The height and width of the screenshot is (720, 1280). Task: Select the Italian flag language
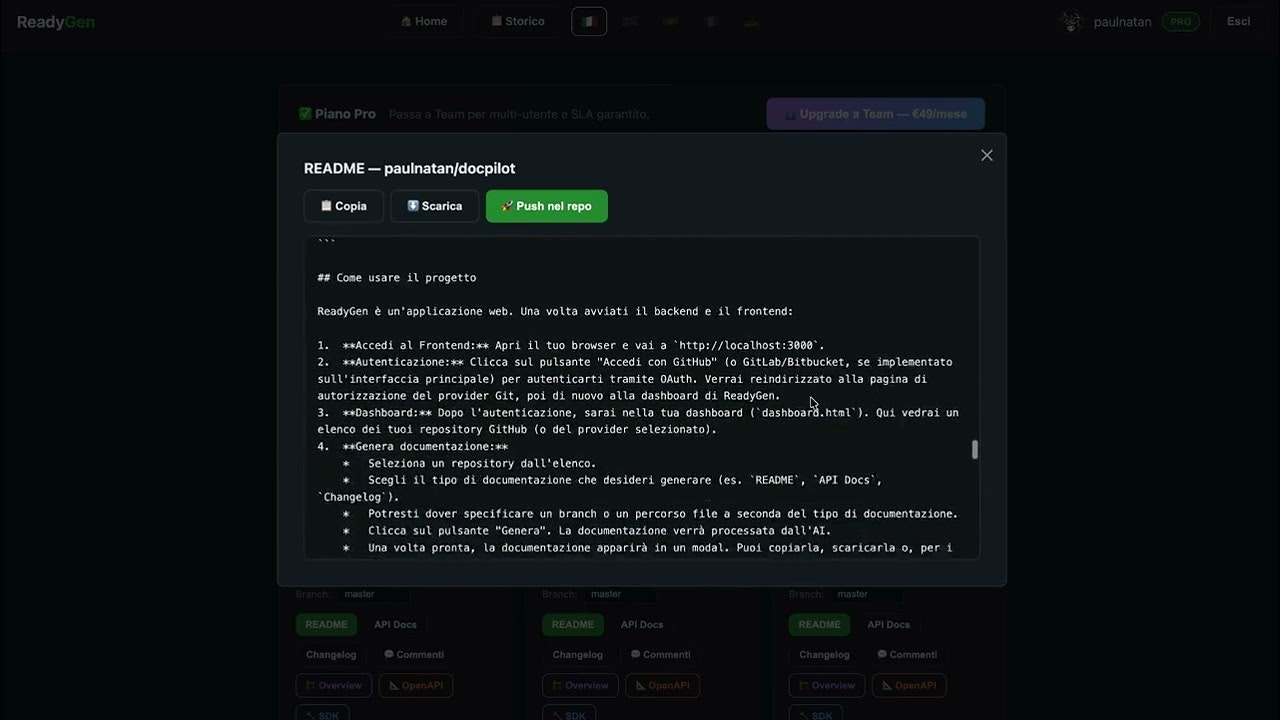click(589, 21)
